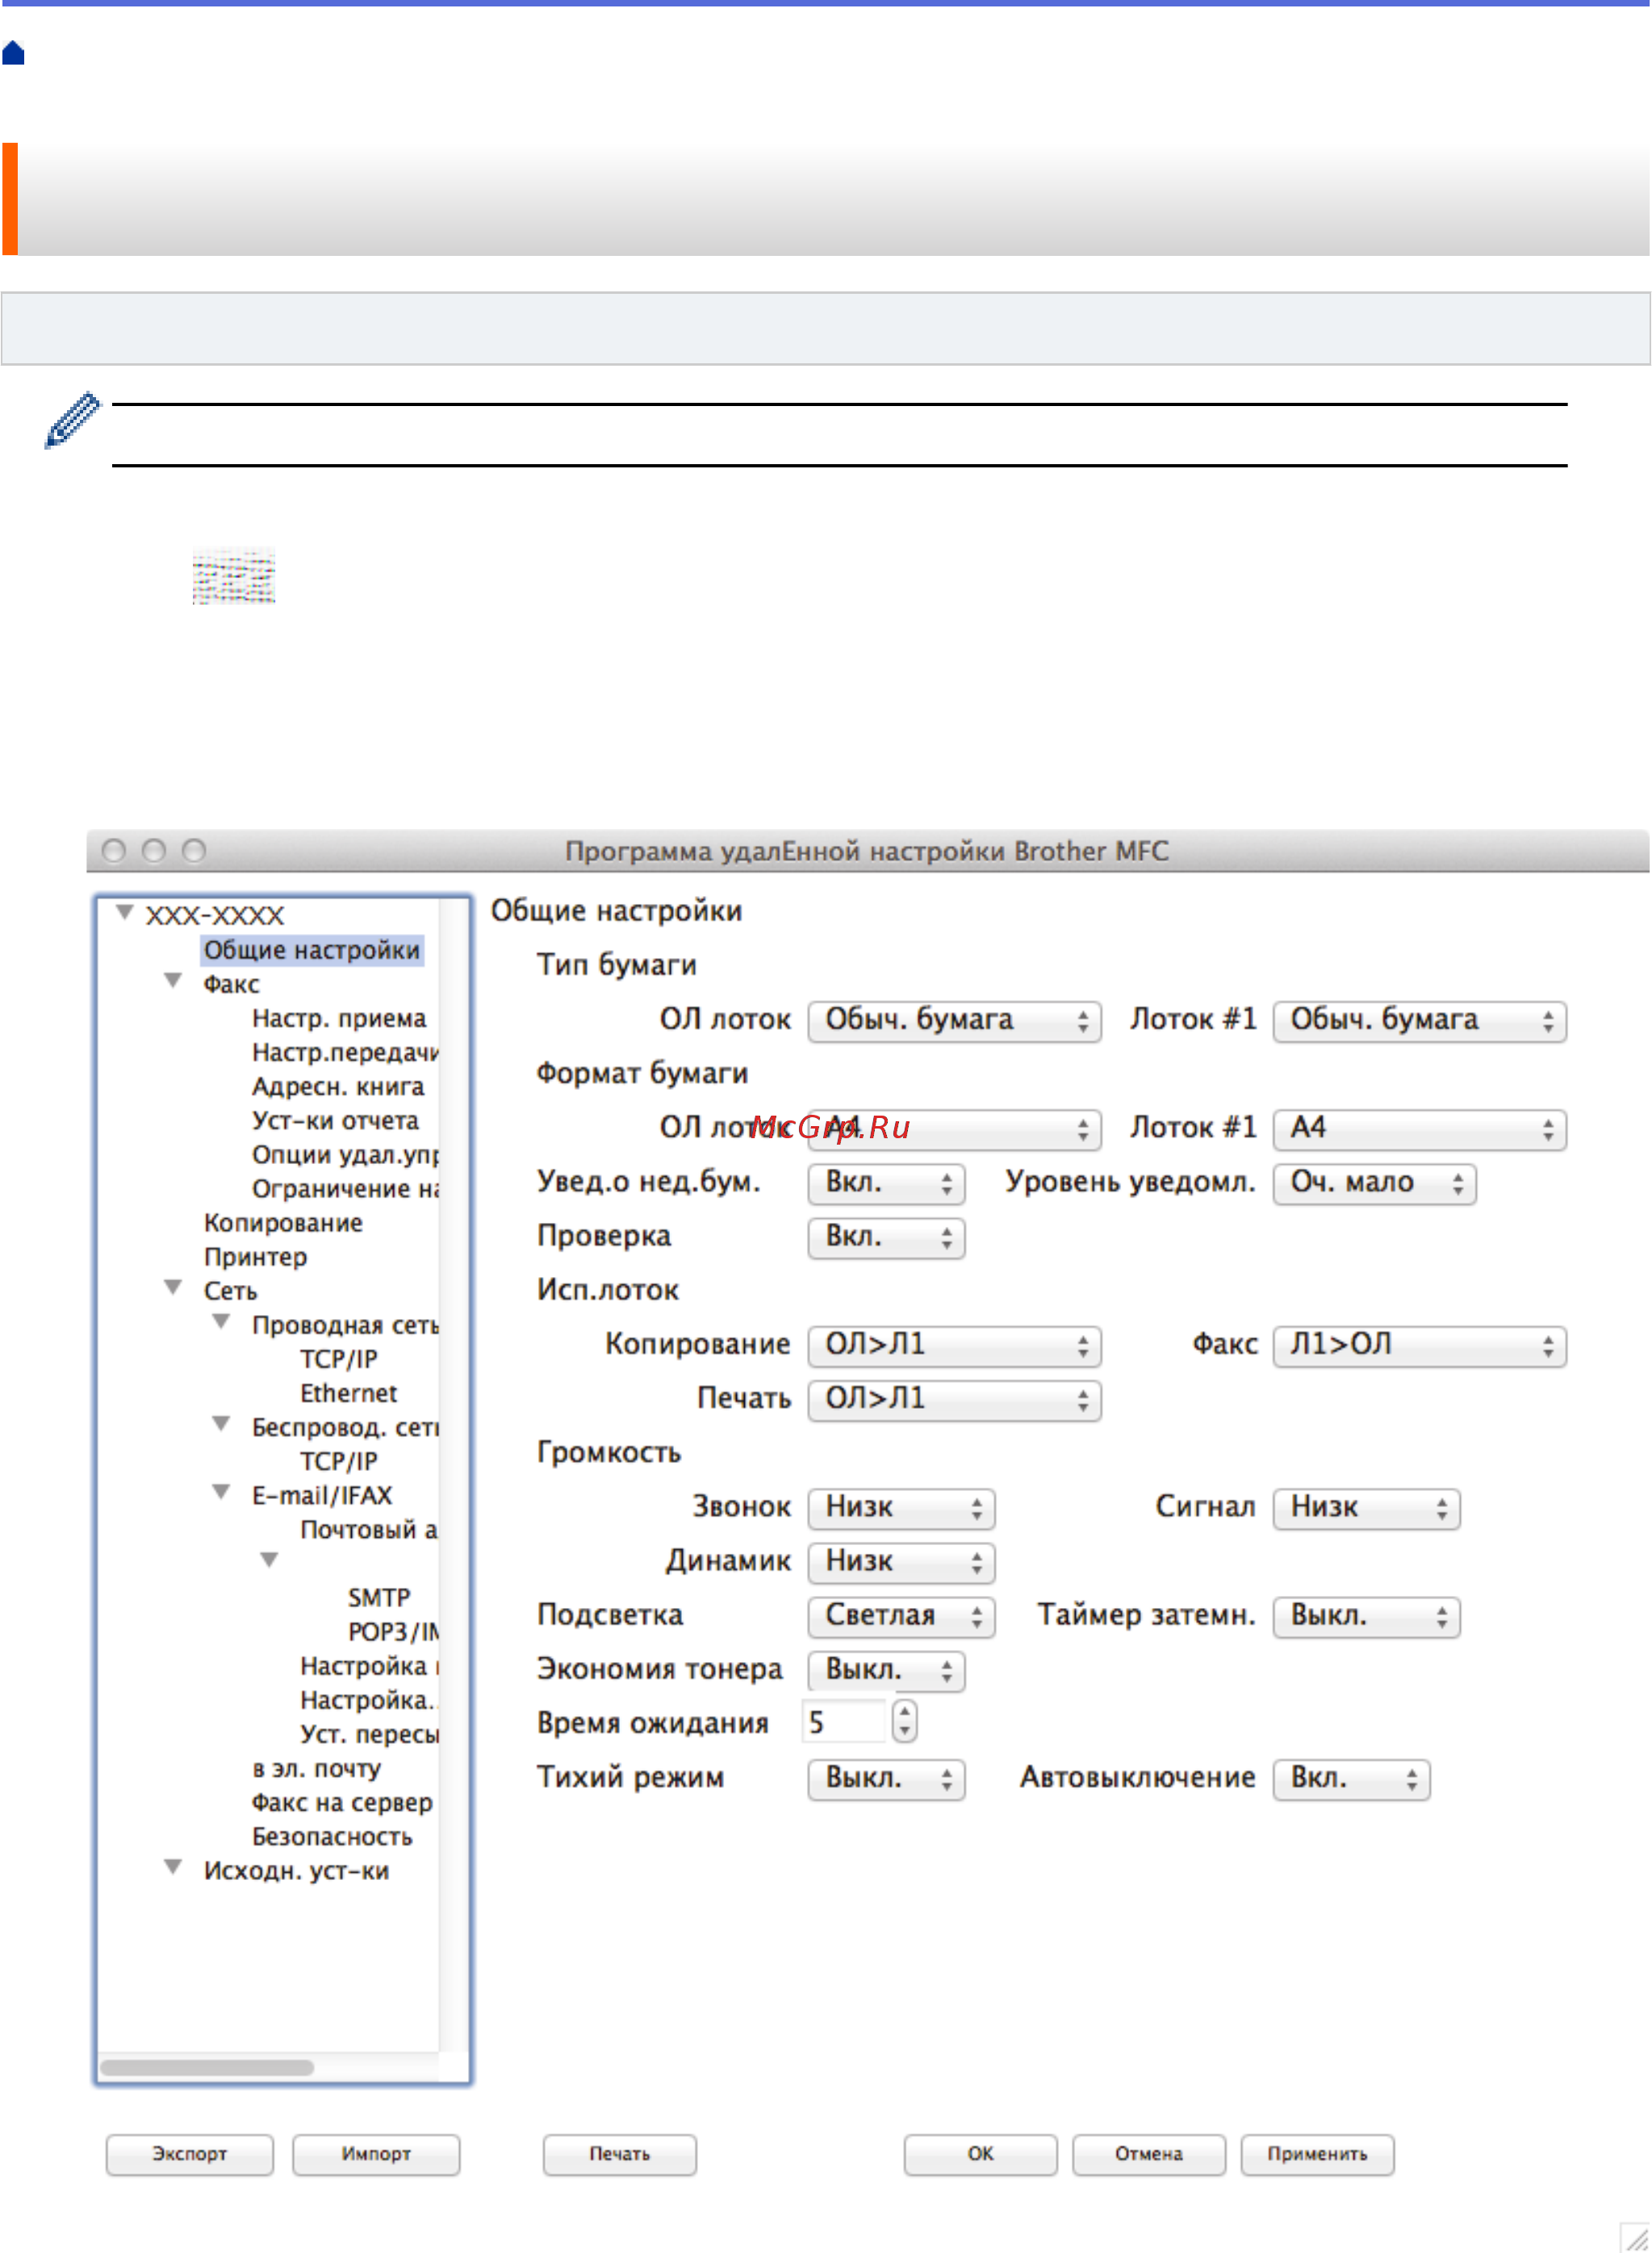Open ОЛ лоток paper type dropdown
Image resolution: width=1652 pixels, height=2253 pixels.
pyautogui.click(x=955, y=1021)
